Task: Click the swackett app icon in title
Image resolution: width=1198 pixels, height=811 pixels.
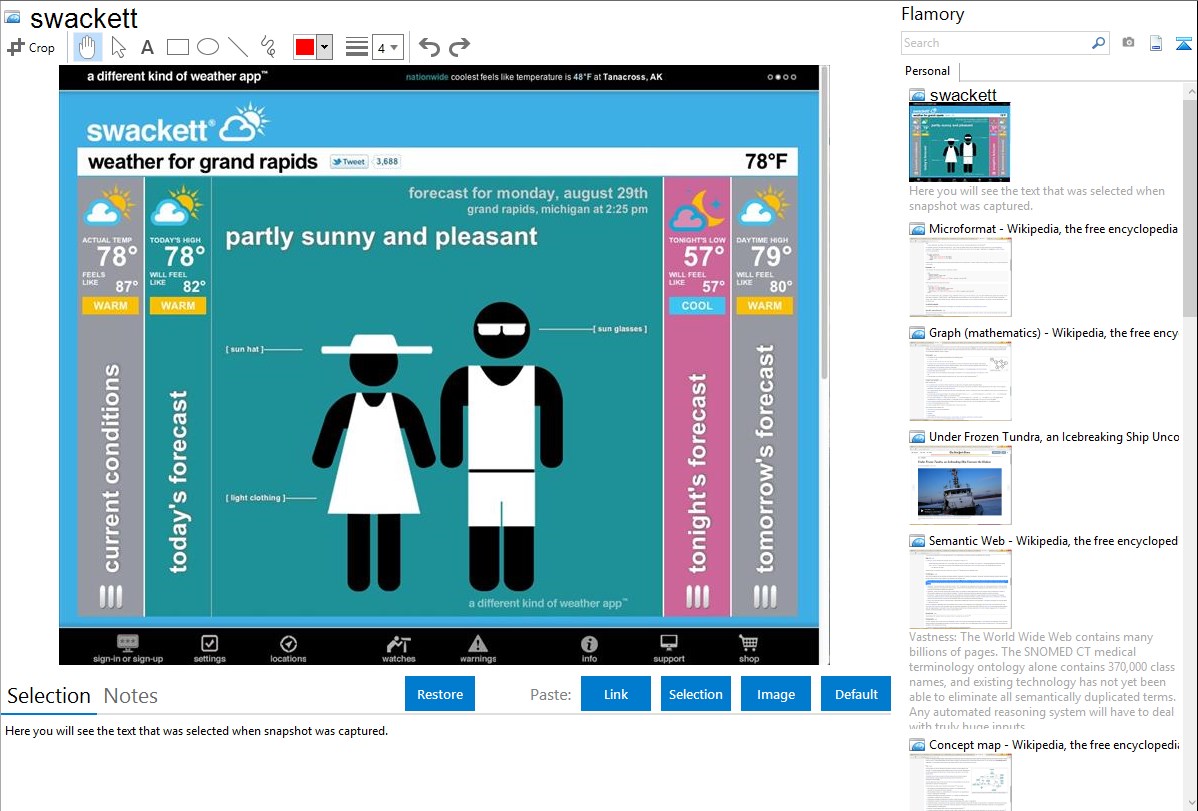Action: tap(12, 17)
